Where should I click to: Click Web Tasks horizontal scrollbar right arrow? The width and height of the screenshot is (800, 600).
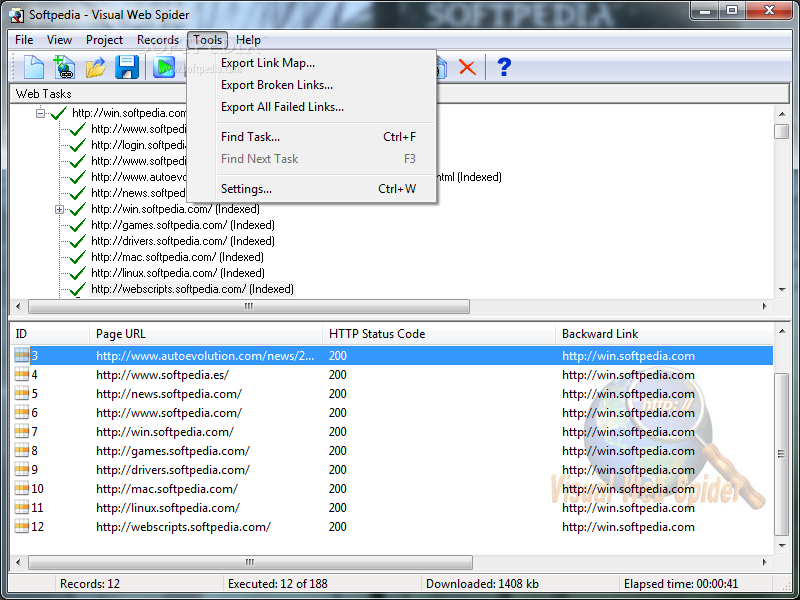tap(764, 306)
